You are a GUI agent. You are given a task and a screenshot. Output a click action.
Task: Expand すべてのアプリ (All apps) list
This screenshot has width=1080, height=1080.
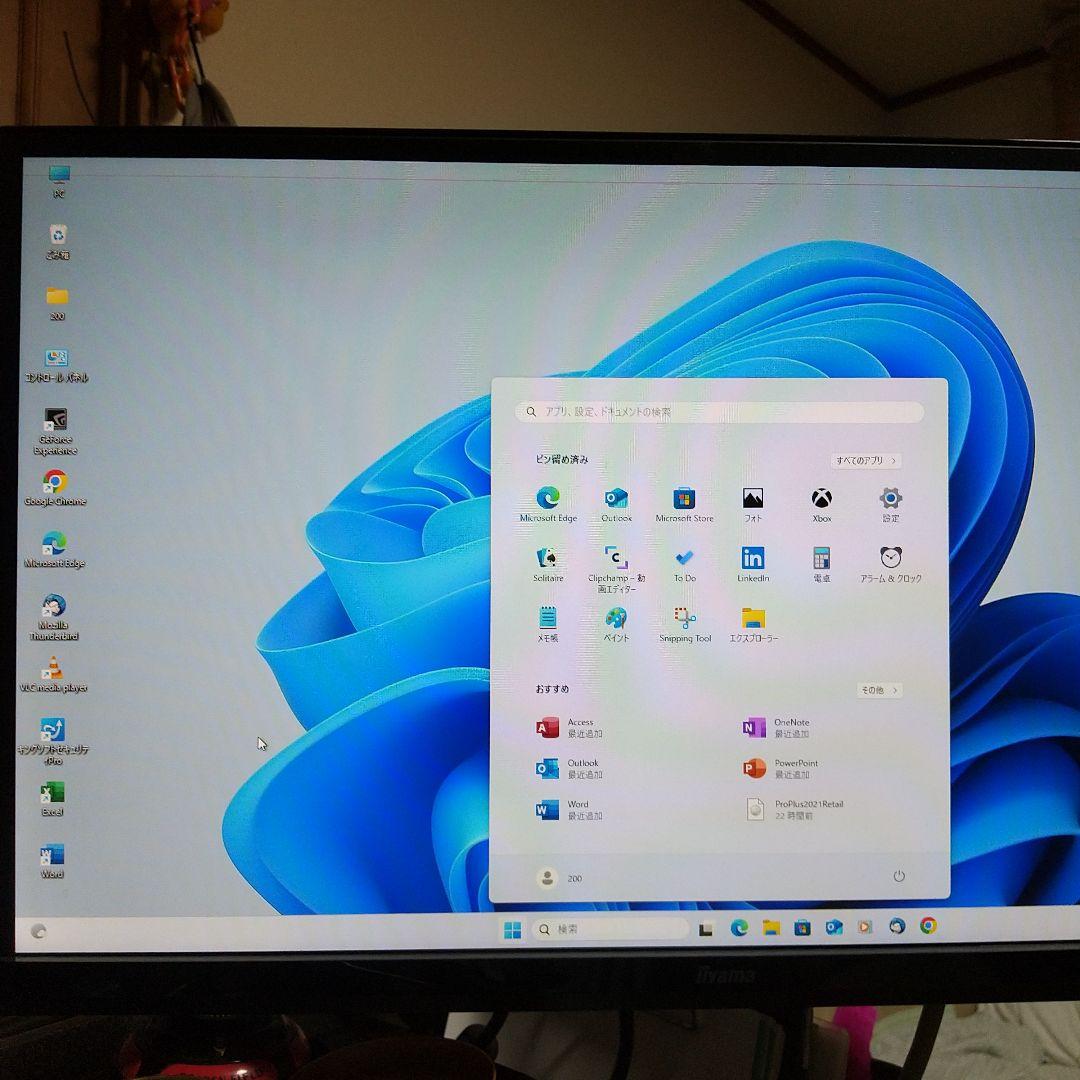866,460
